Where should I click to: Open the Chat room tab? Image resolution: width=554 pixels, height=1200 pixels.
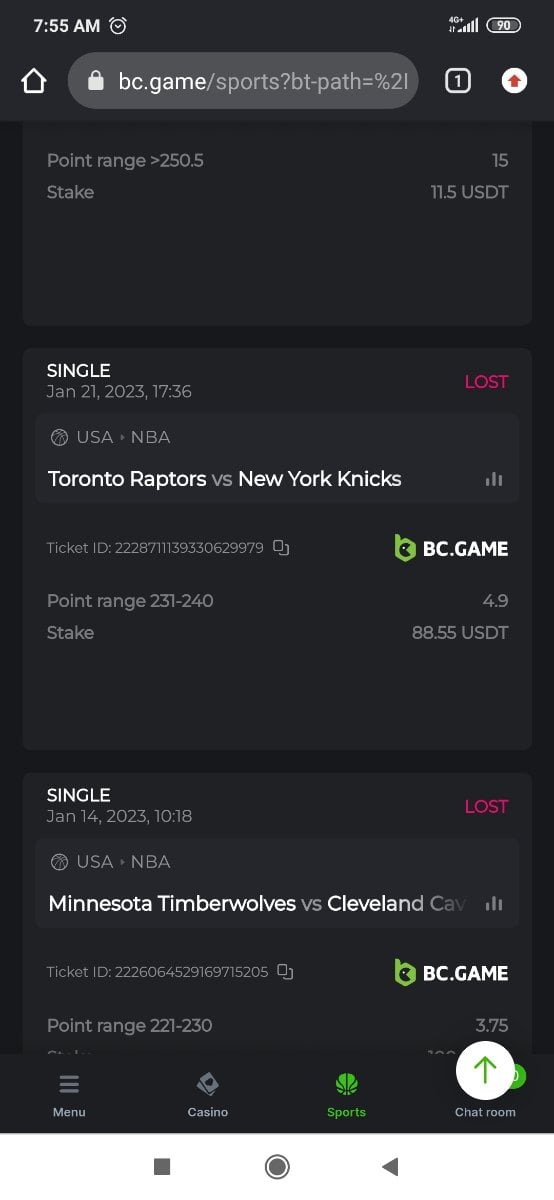pos(485,1111)
